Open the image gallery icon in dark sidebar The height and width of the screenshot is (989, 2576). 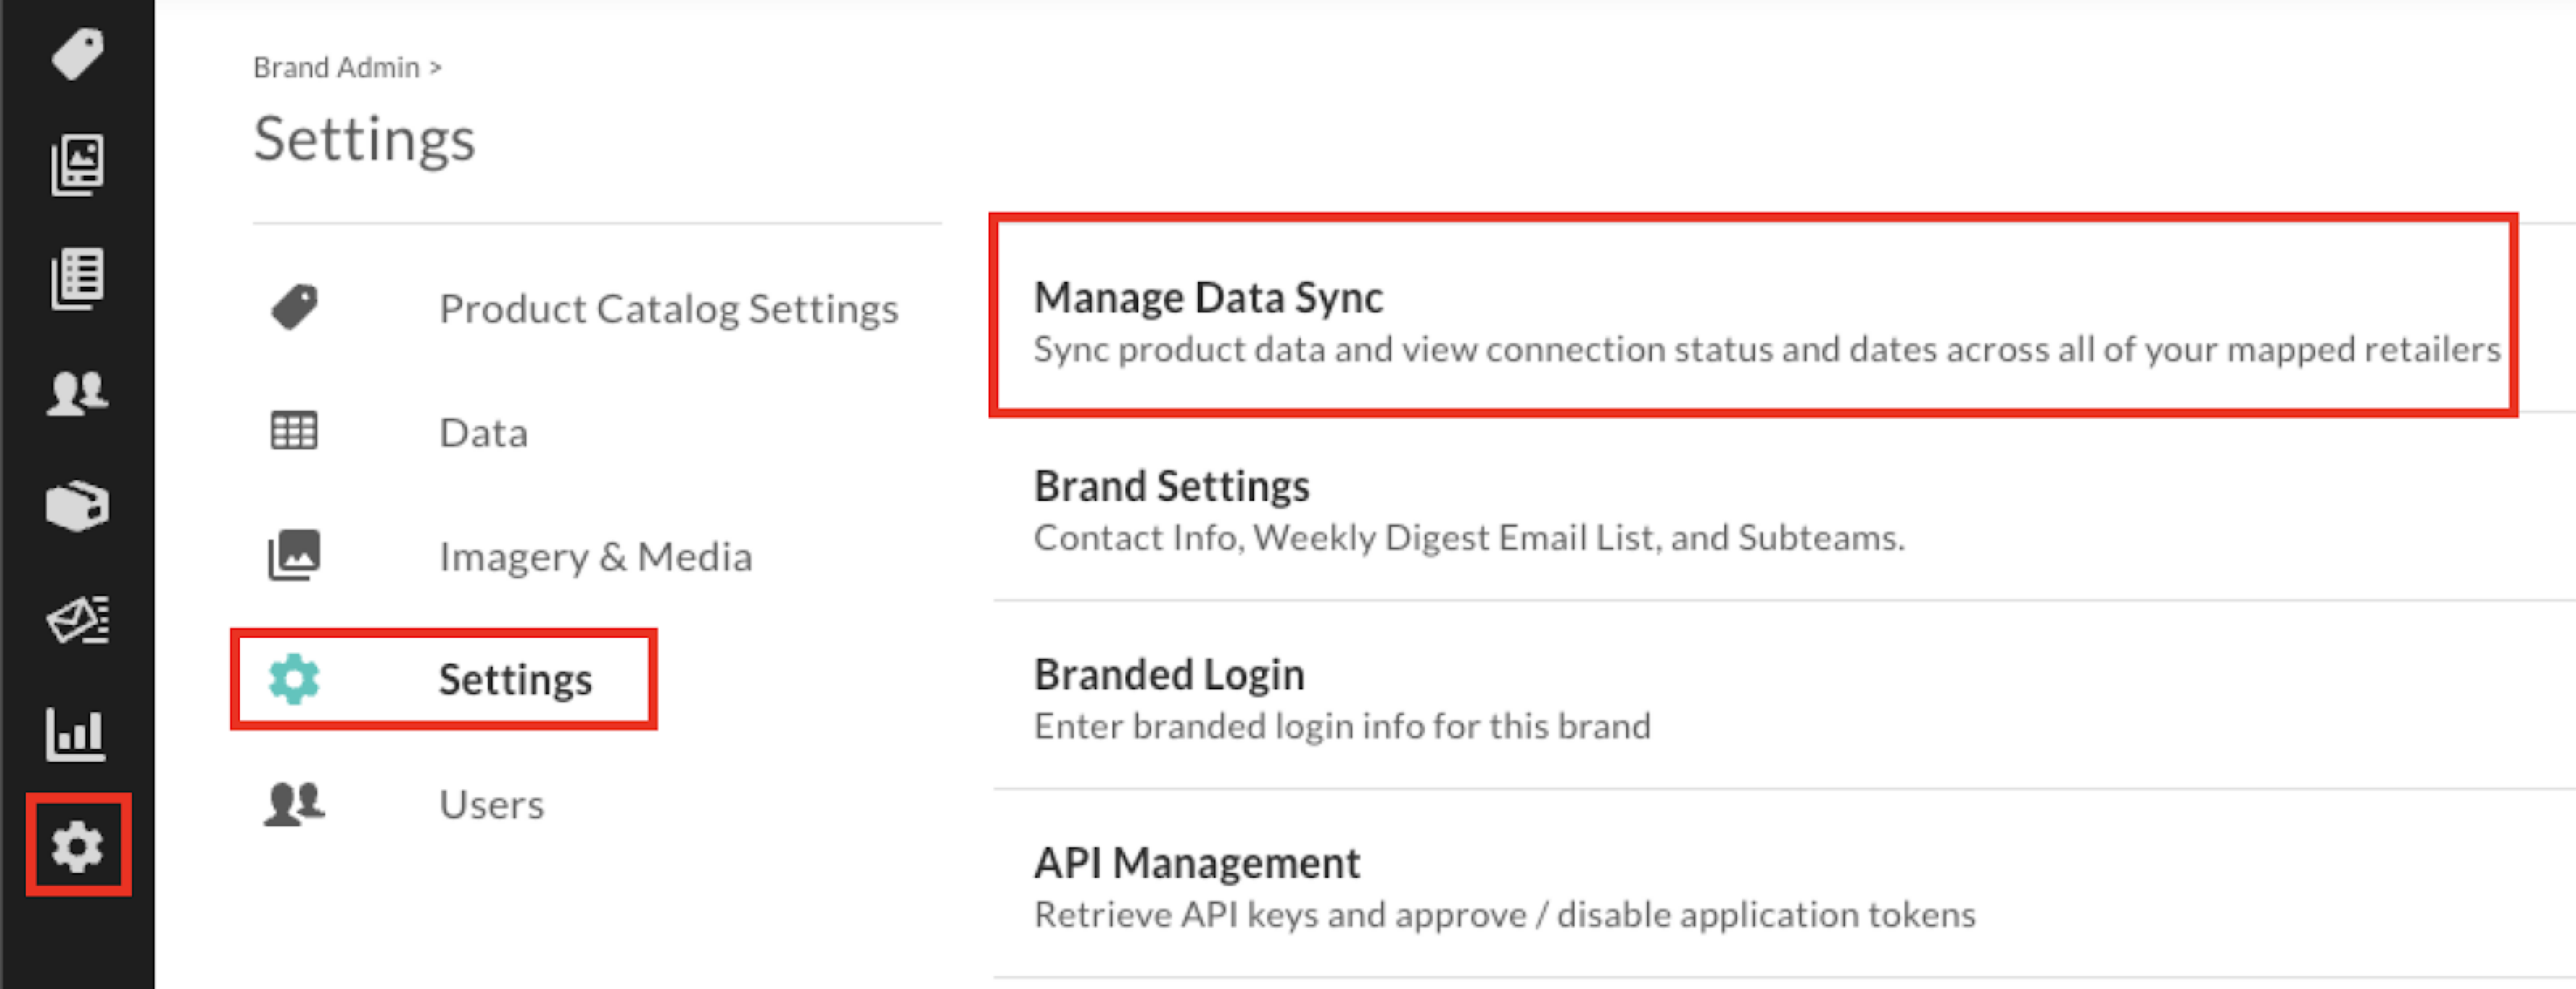pyautogui.click(x=77, y=164)
